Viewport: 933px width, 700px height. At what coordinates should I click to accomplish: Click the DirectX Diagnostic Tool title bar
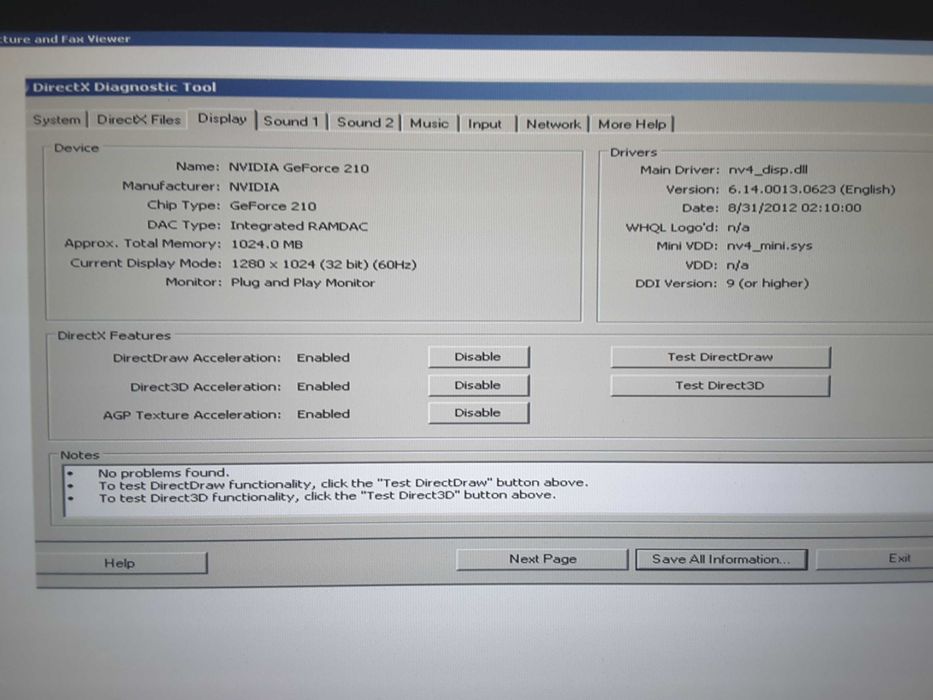(479, 89)
